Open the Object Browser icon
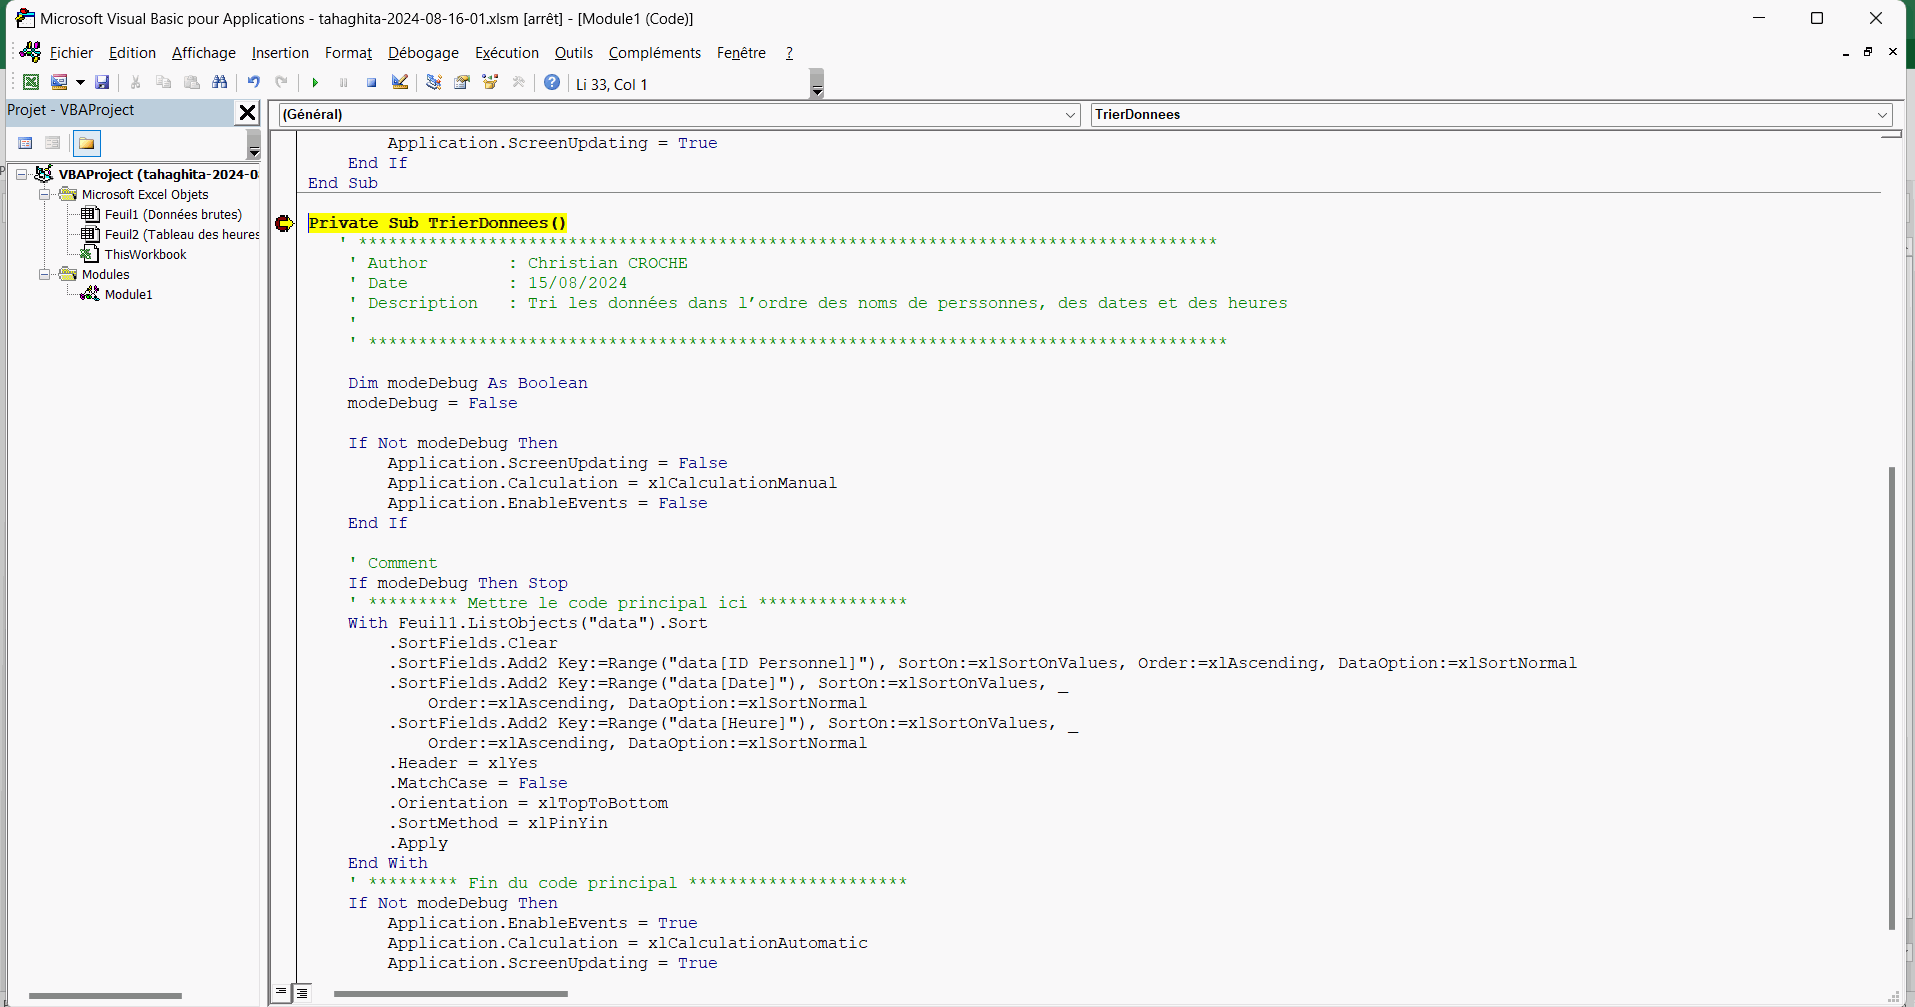1915x1007 pixels. (x=490, y=83)
